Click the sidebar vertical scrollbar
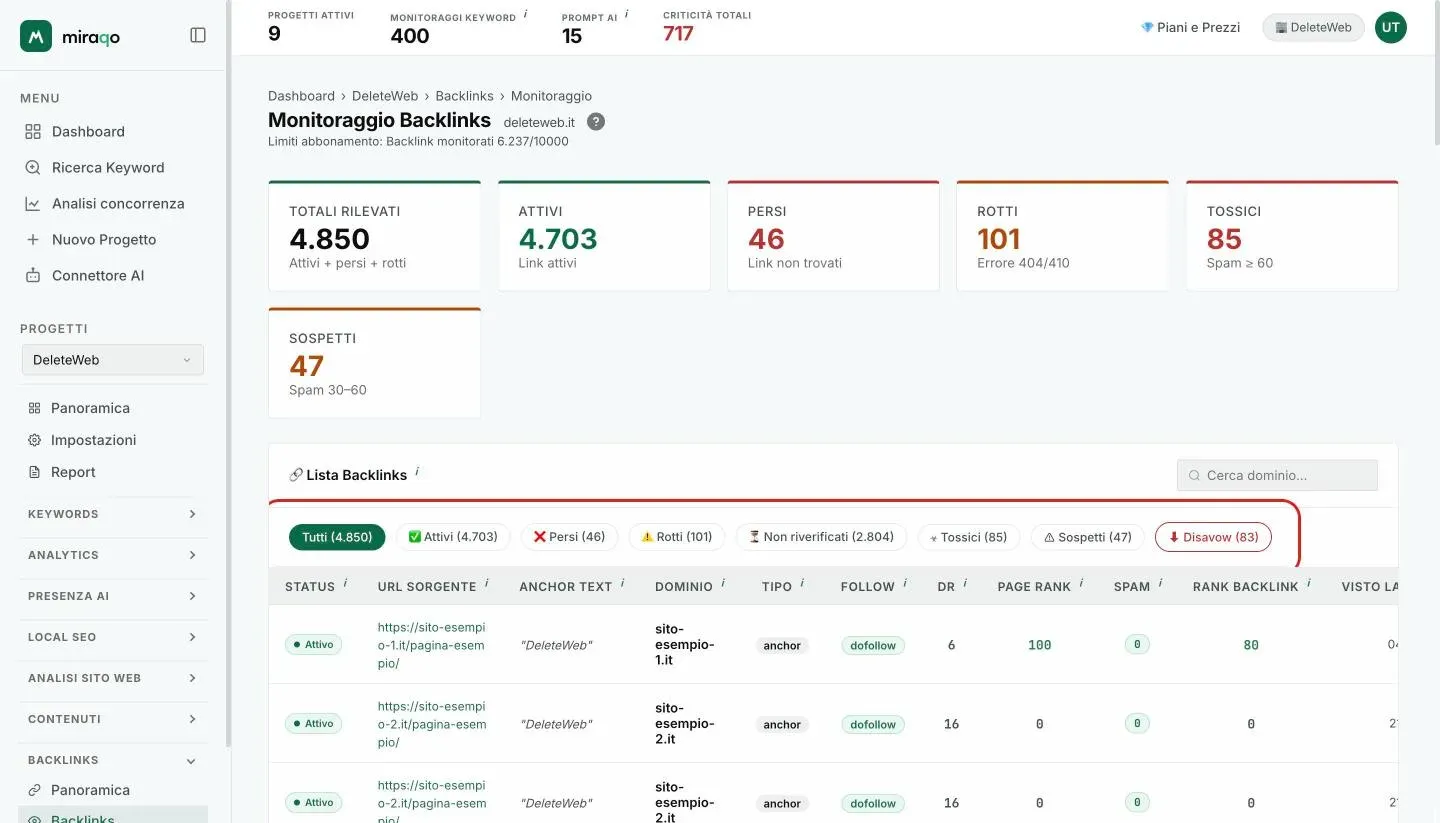 pos(228,374)
